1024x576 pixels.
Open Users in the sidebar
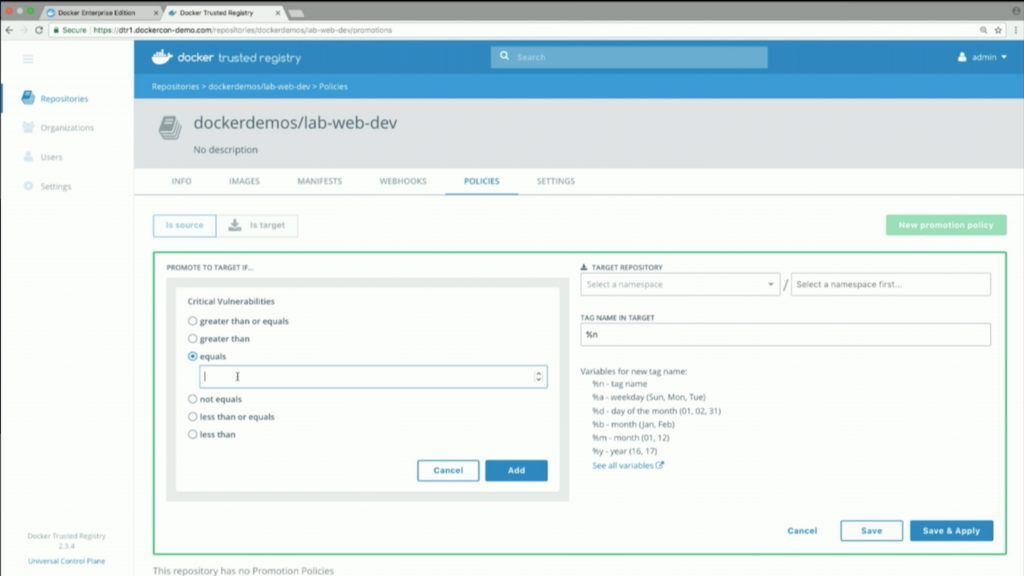(52, 157)
